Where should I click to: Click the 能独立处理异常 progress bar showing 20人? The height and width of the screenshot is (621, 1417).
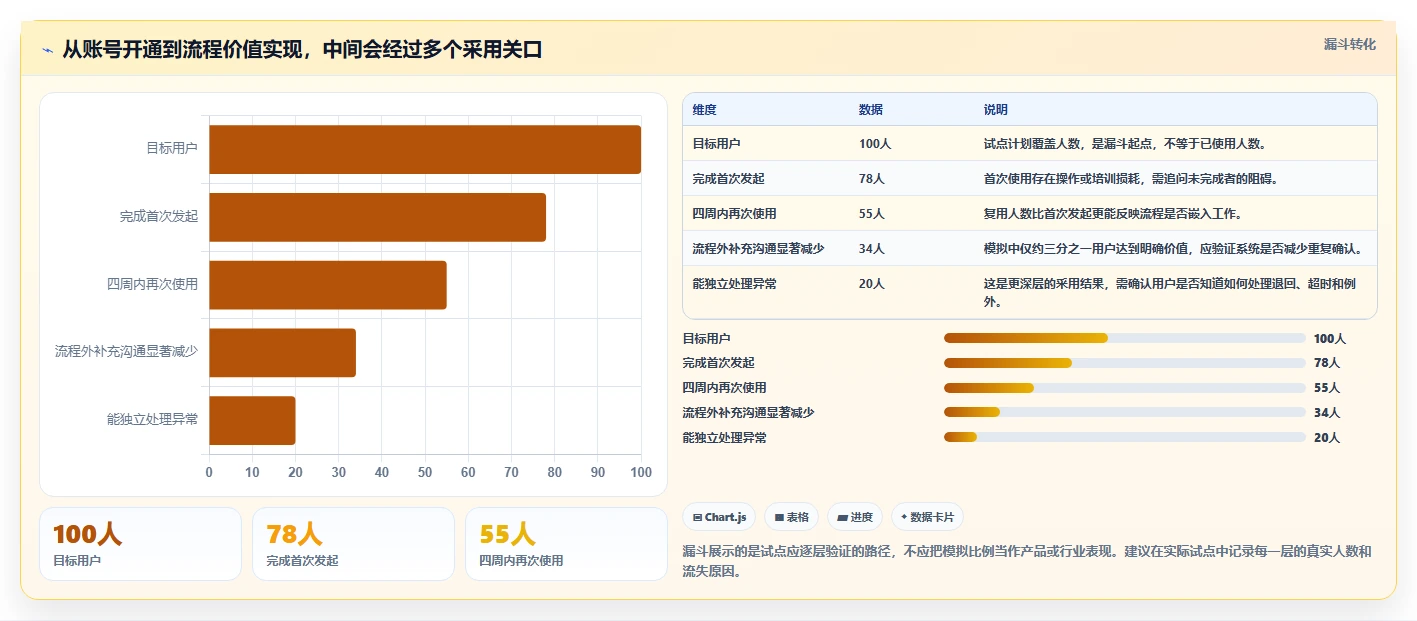point(1125,437)
